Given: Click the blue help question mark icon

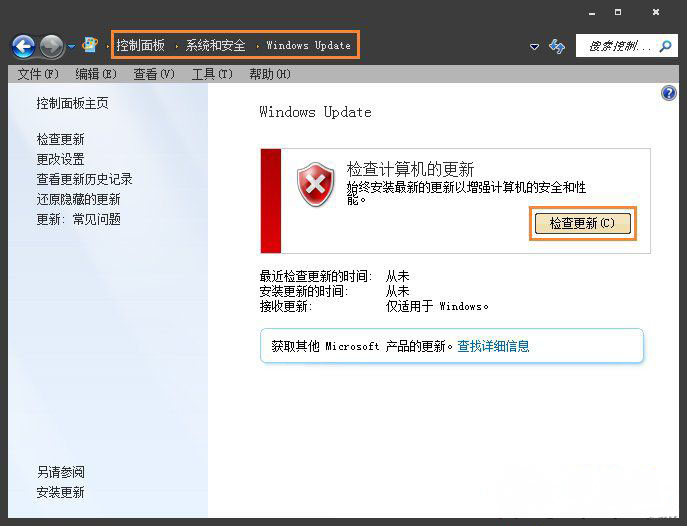Looking at the screenshot, I should point(669,93).
